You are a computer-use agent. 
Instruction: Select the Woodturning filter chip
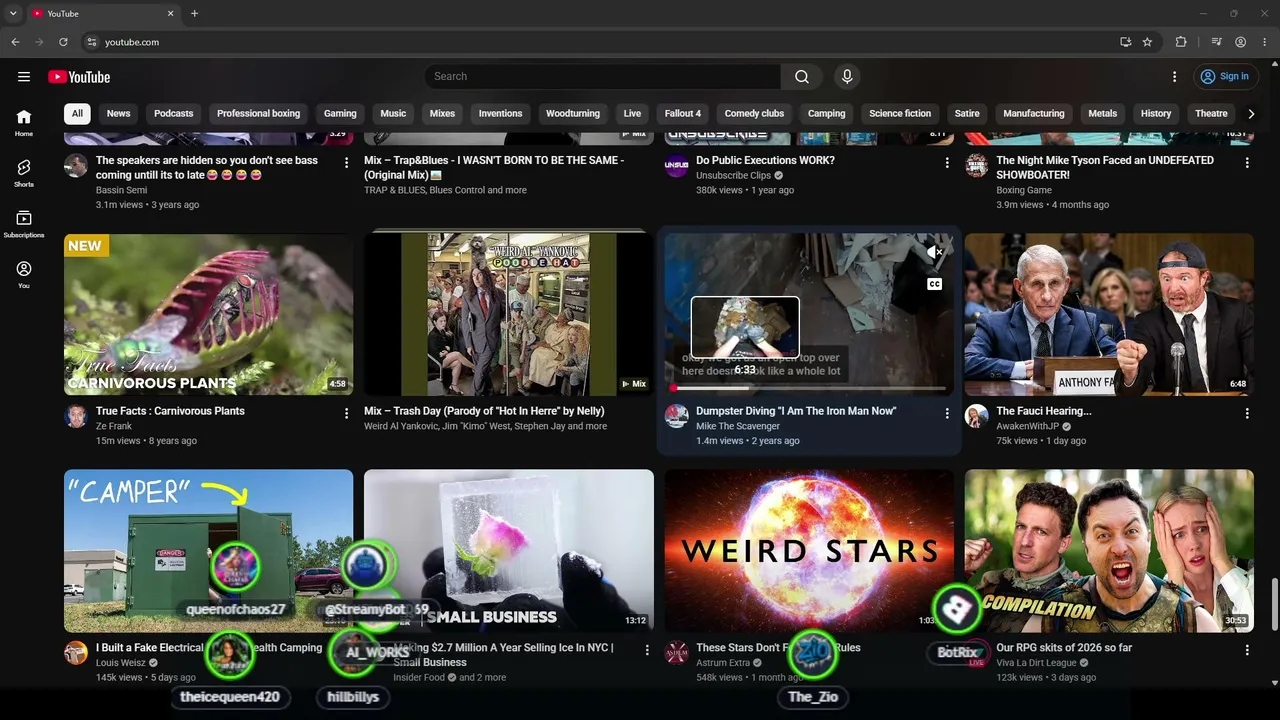[x=573, y=114]
